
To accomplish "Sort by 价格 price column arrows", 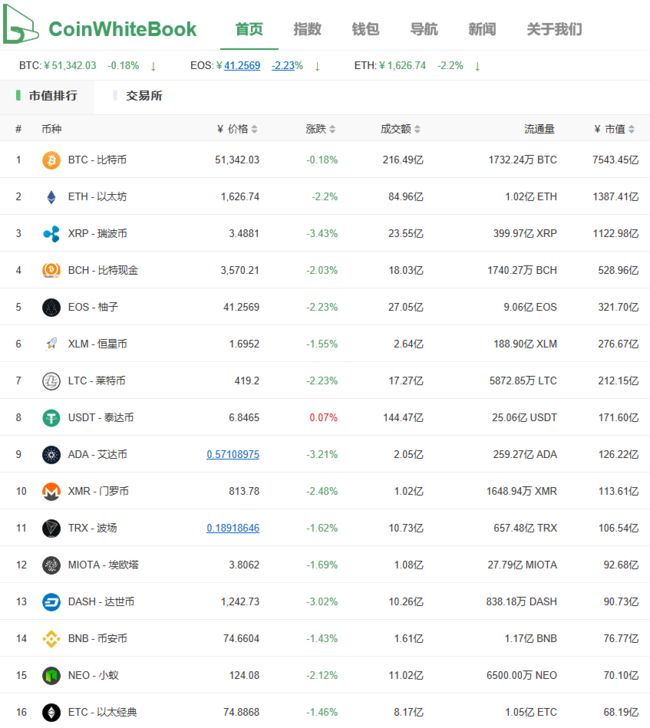I will click(254, 129).
